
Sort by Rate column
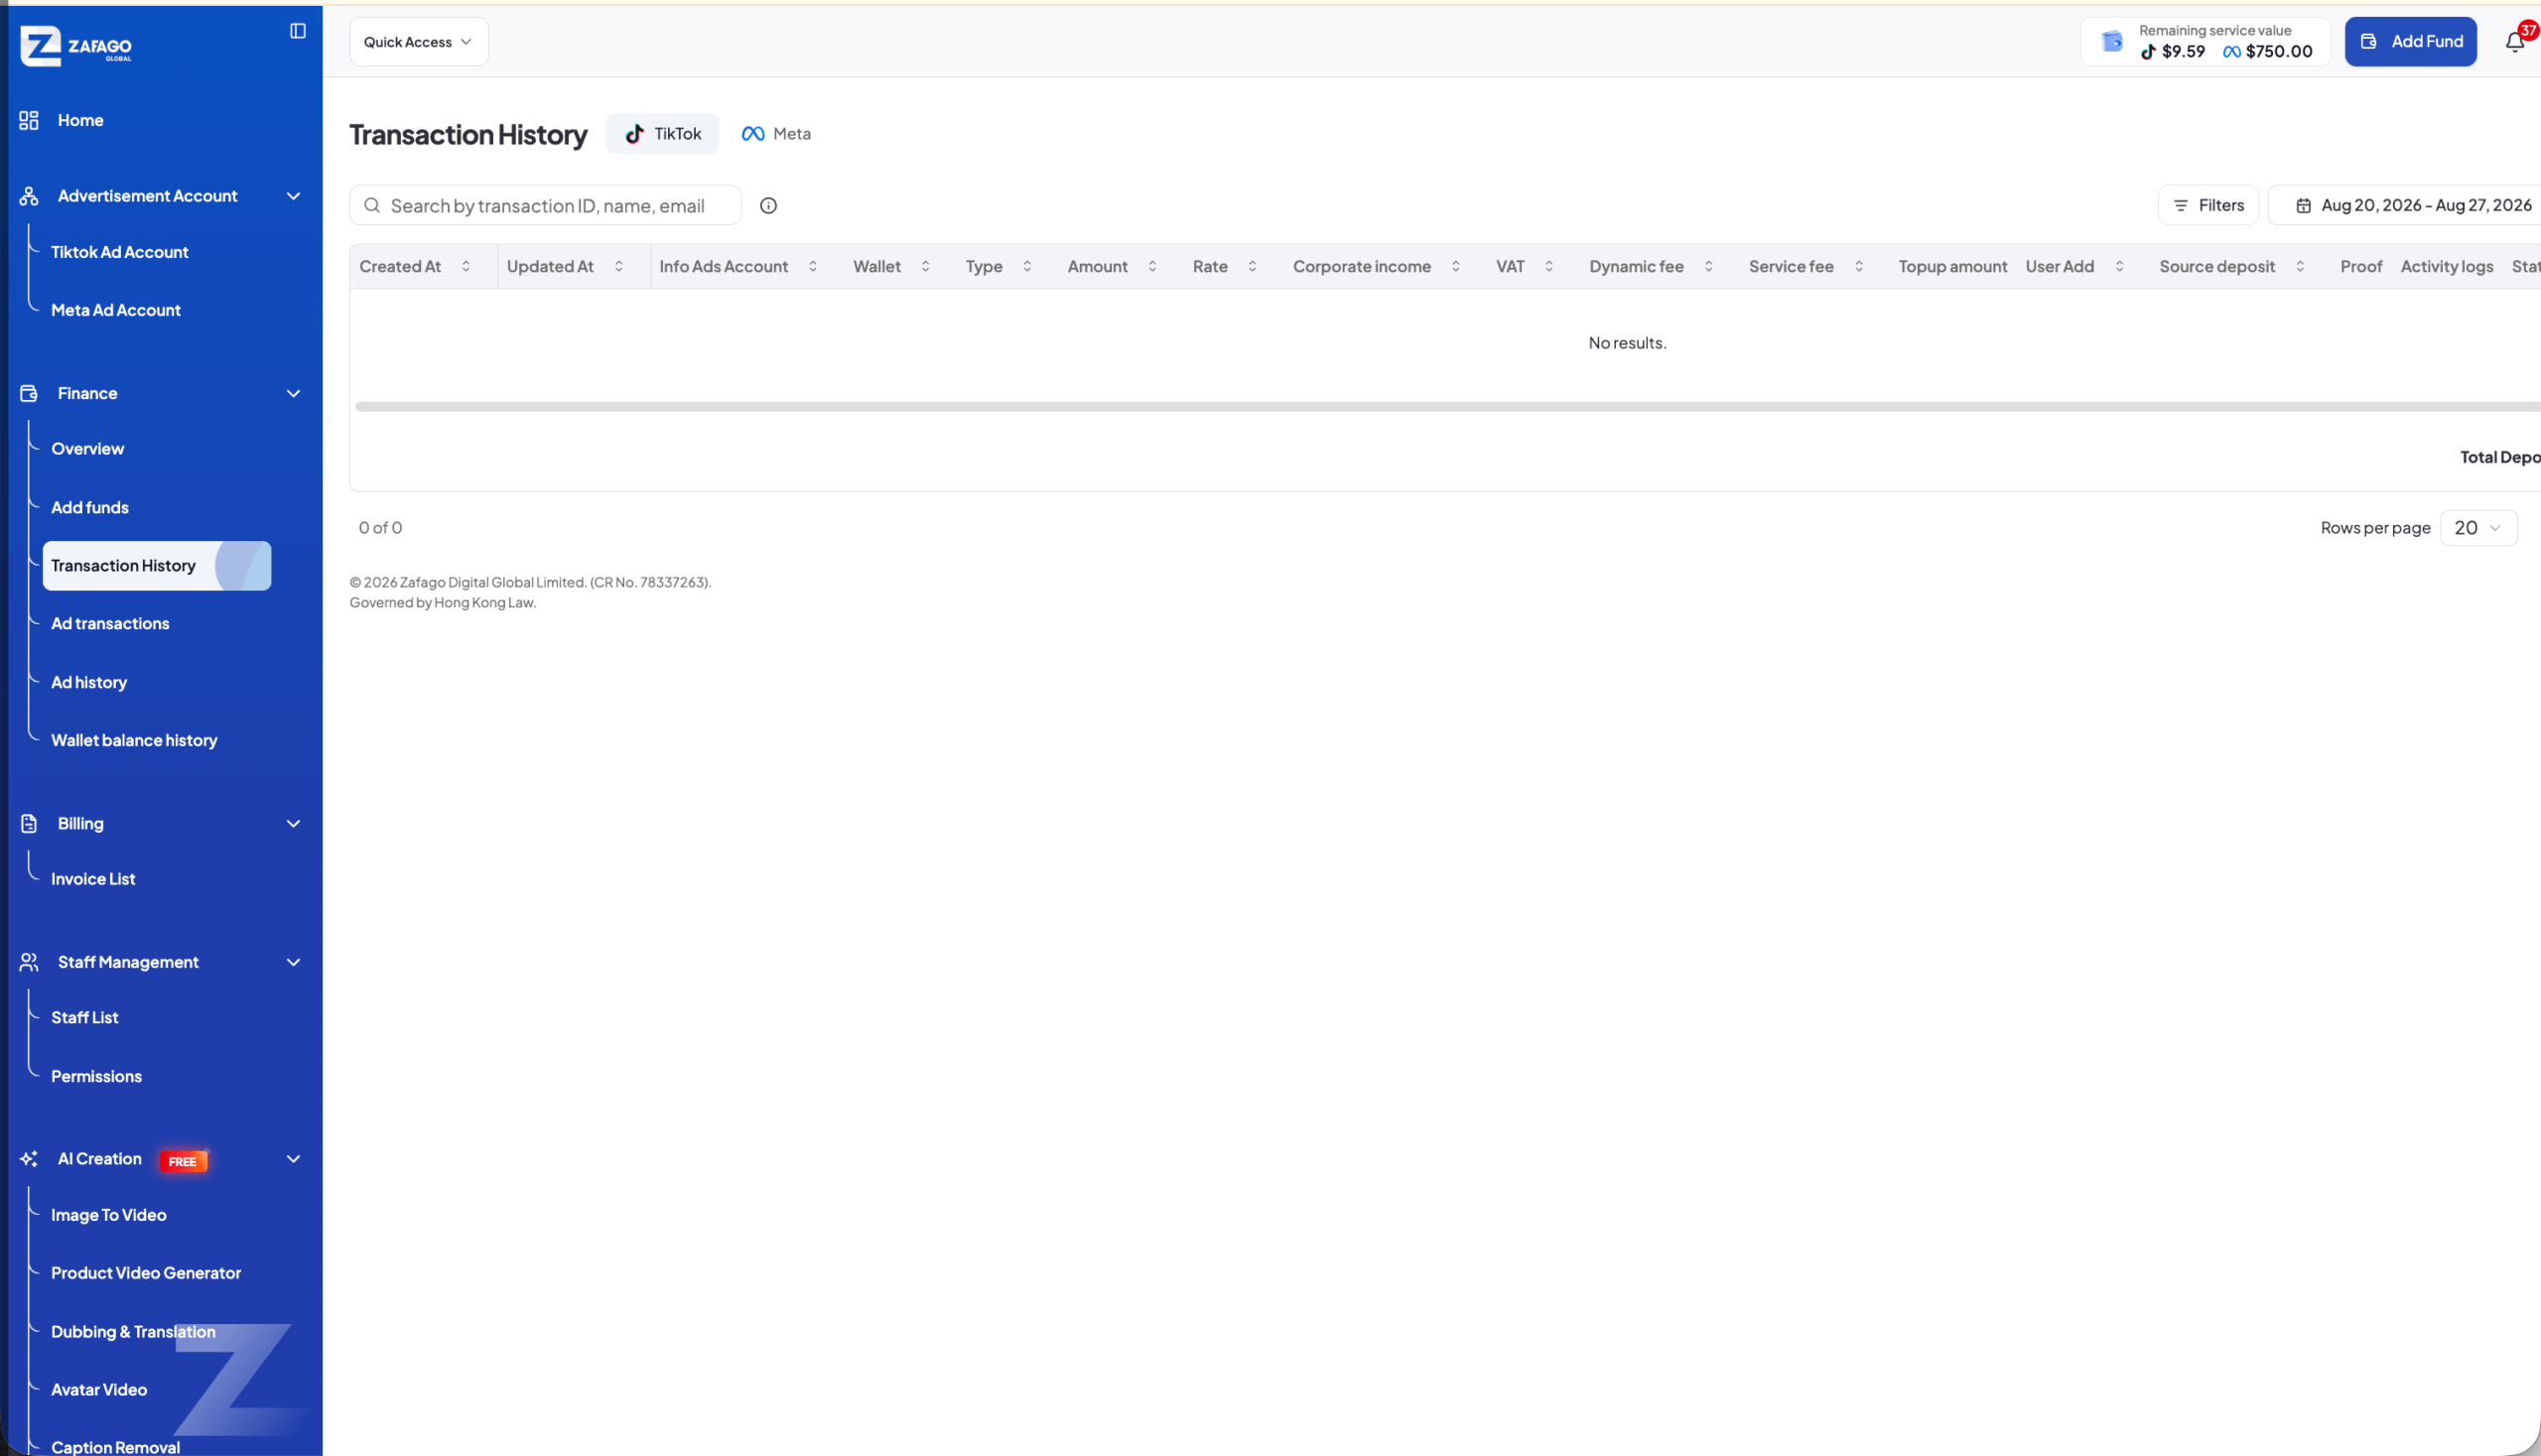(x=1252, y=267)
